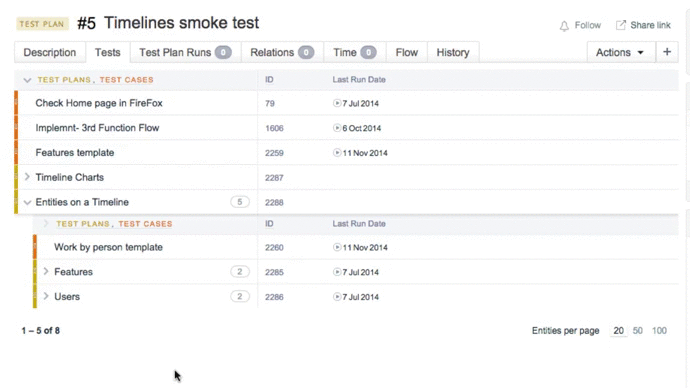Click the 1 – 5 of 8 pagination text
This screenshot has width=690, height=388.
(x=40, y=330)
